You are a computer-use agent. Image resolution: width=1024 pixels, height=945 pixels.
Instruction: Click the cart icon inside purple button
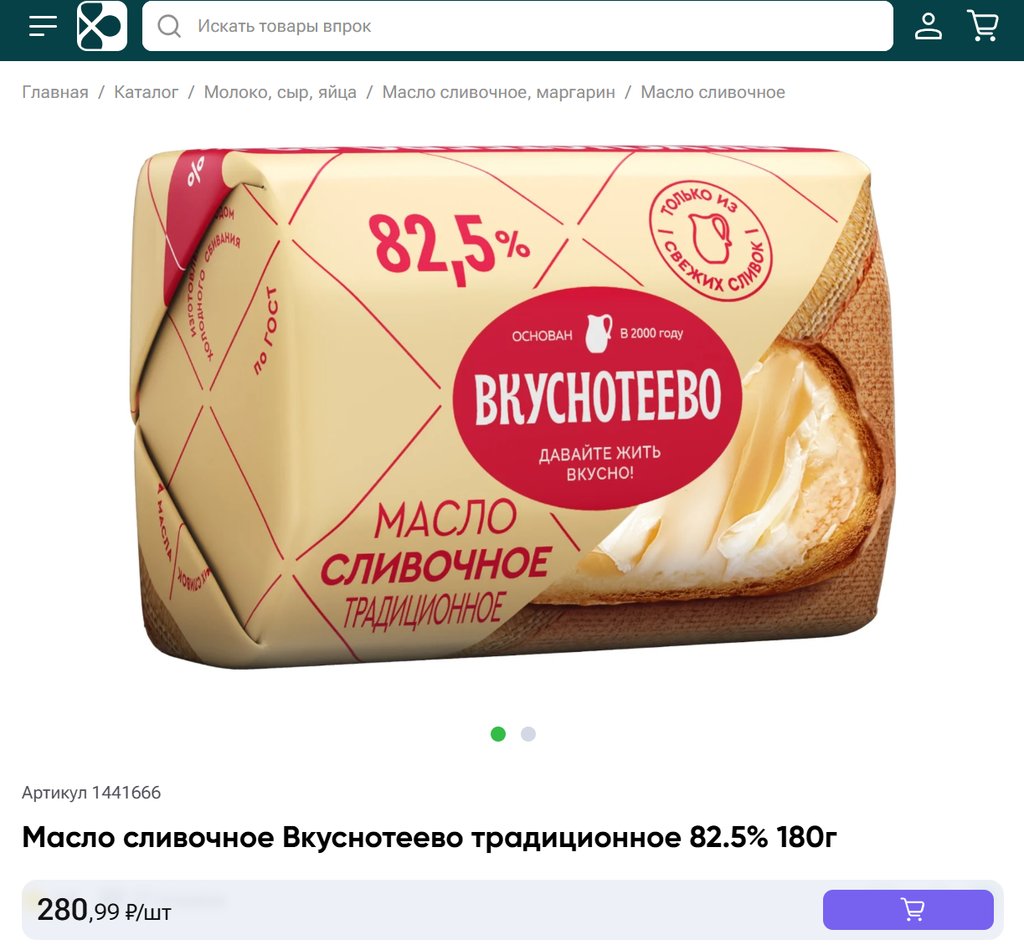(912, 910)
